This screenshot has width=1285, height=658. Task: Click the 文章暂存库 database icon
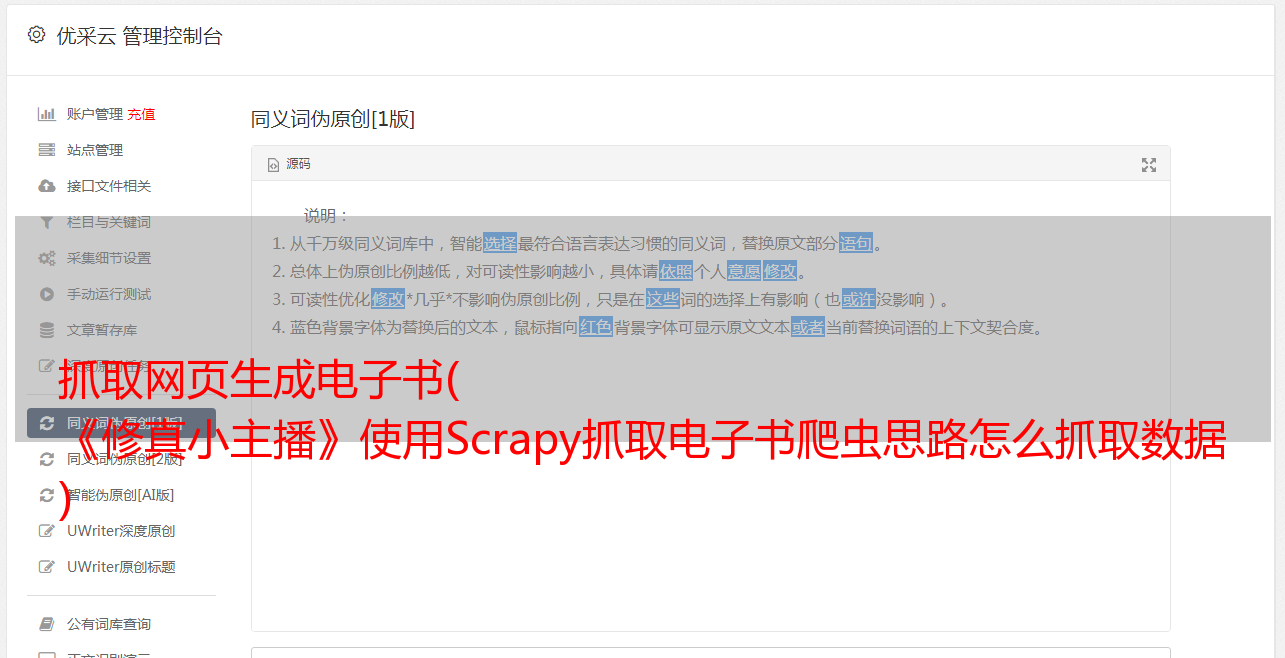pos(46,330)
